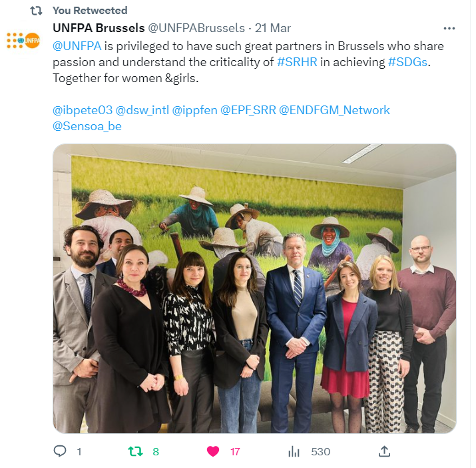Visit @ENDFGM_Network mention link
The height and width of the screenshot is (468, 476).
[334, 110]
